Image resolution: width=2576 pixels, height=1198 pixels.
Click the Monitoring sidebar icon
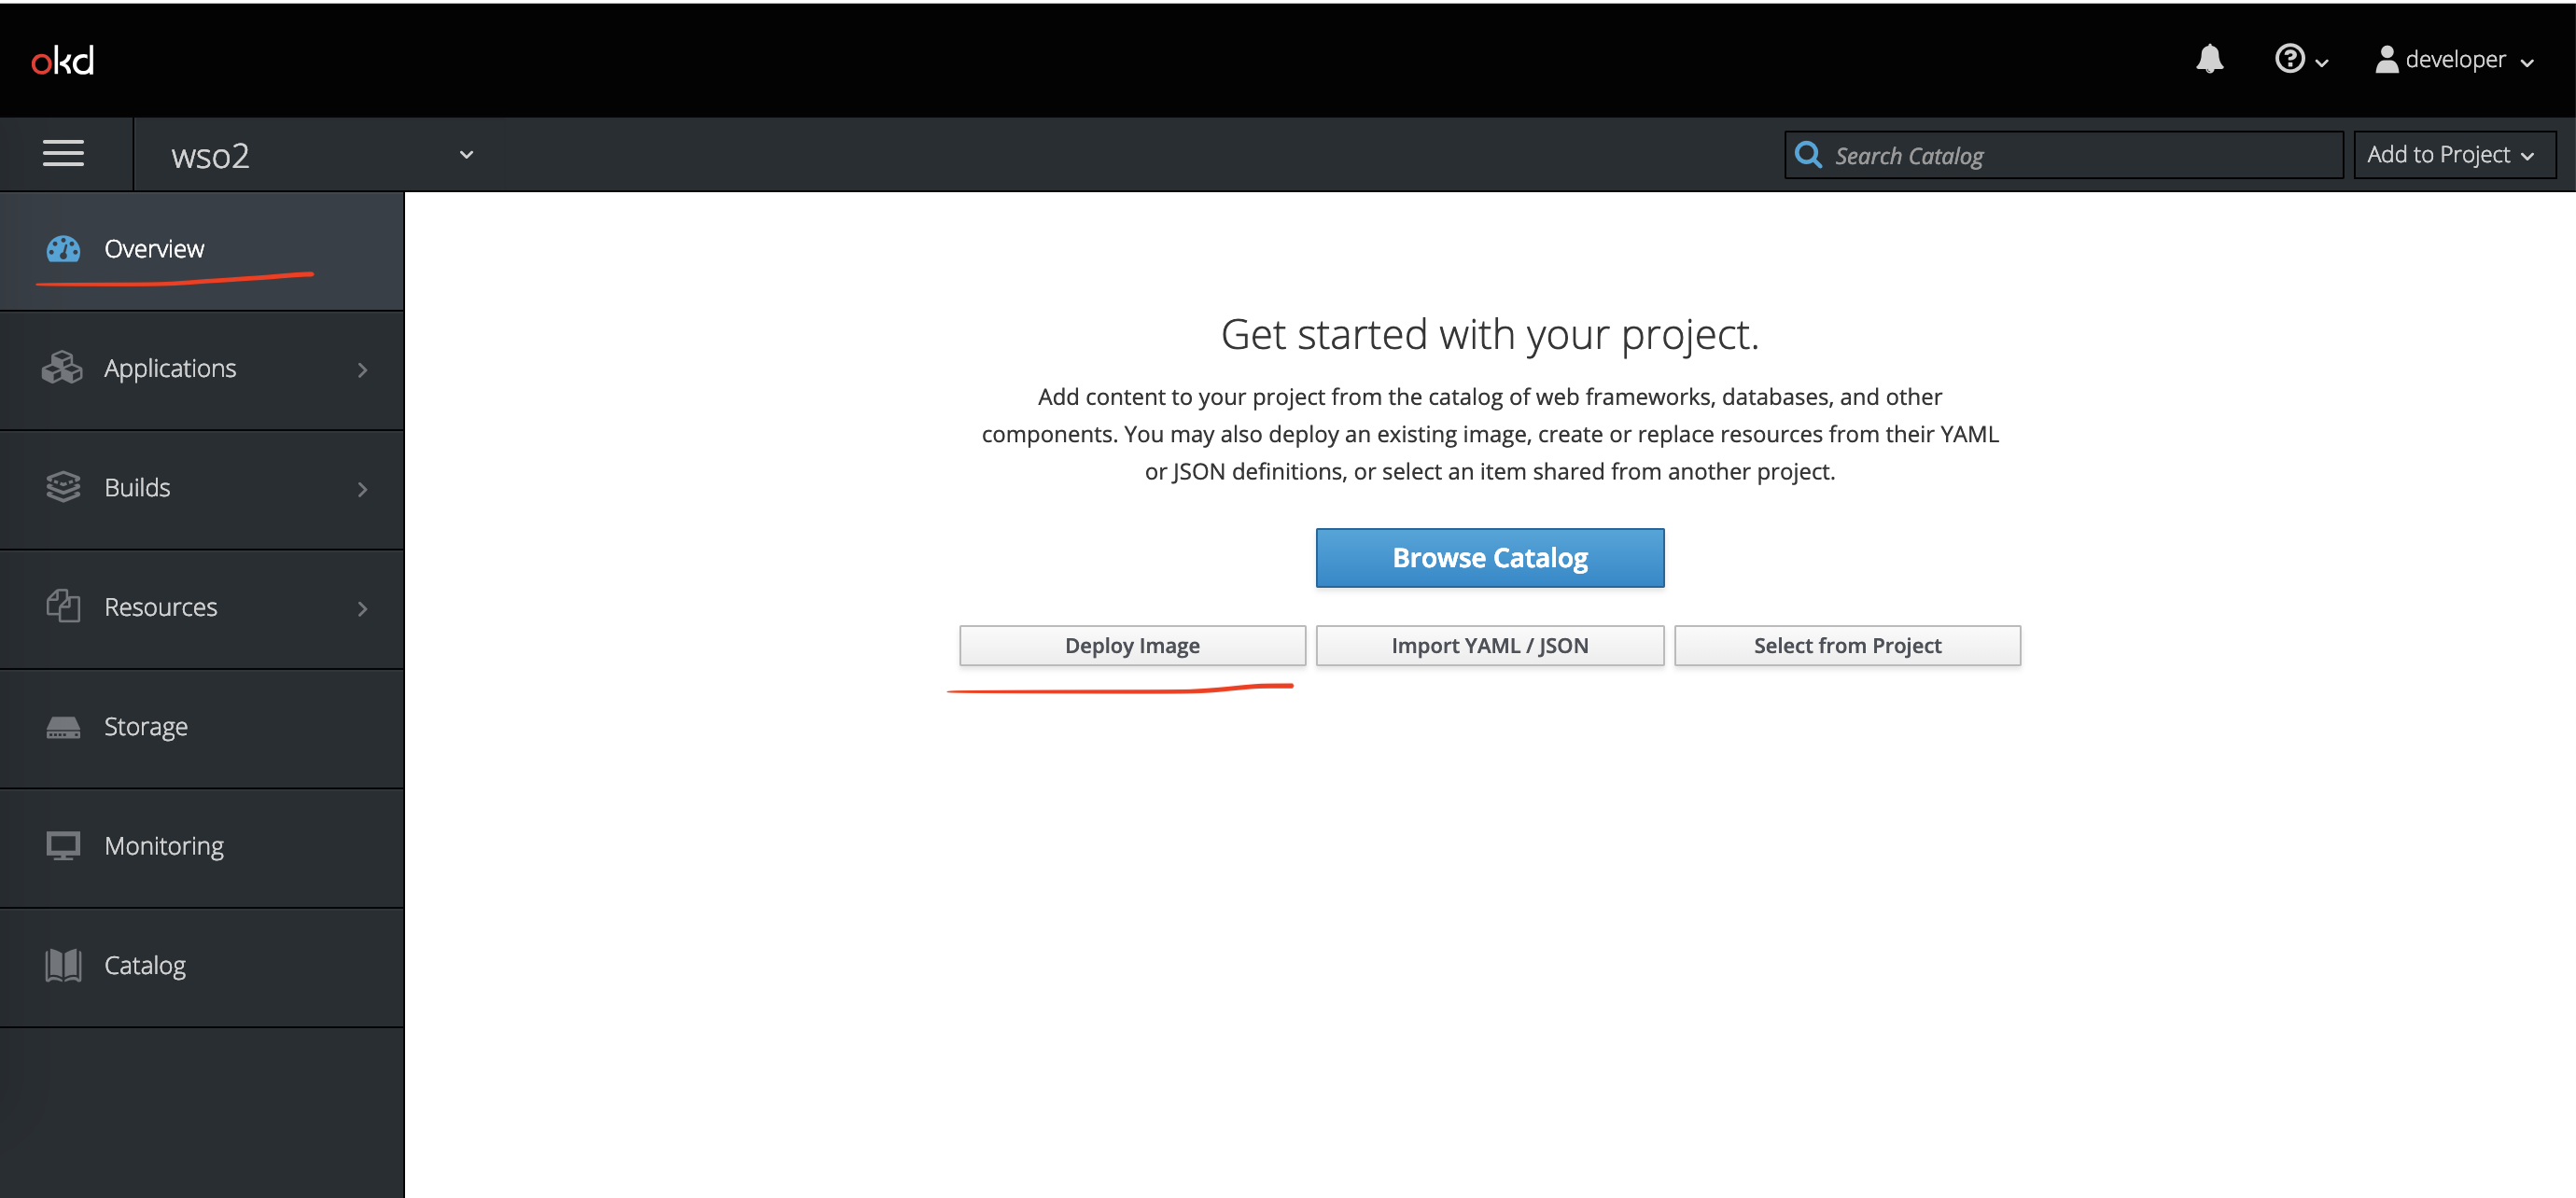pyautogui.click(x=61, y=843)
